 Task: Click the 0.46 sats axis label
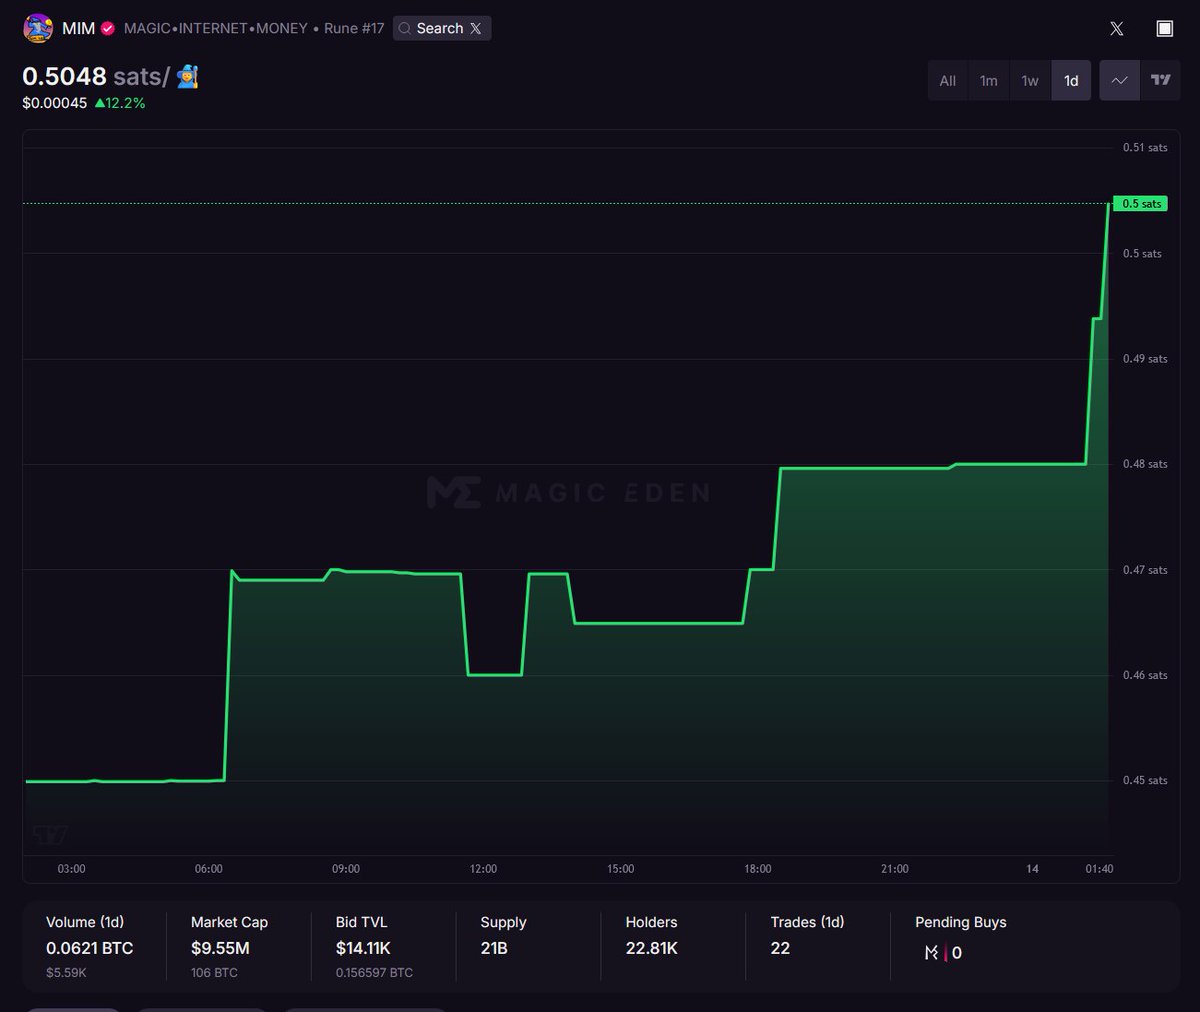point(1145,675)
